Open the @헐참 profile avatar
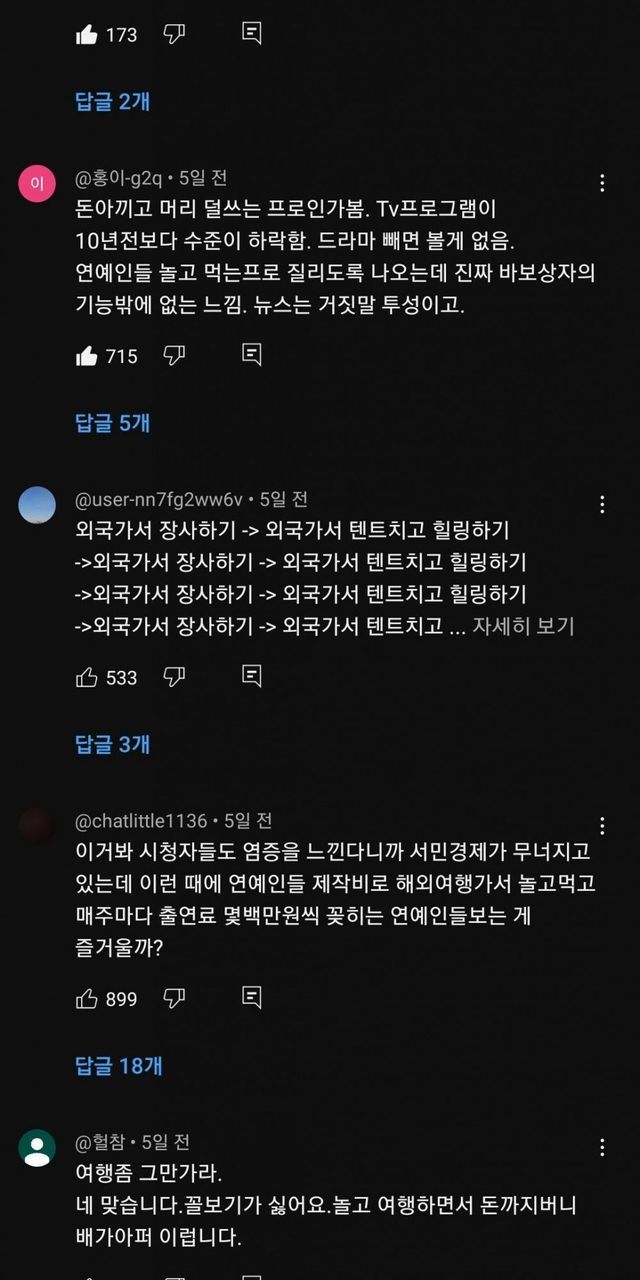The height and width of the screenshot is (1280, 640). click(37, 1147)
